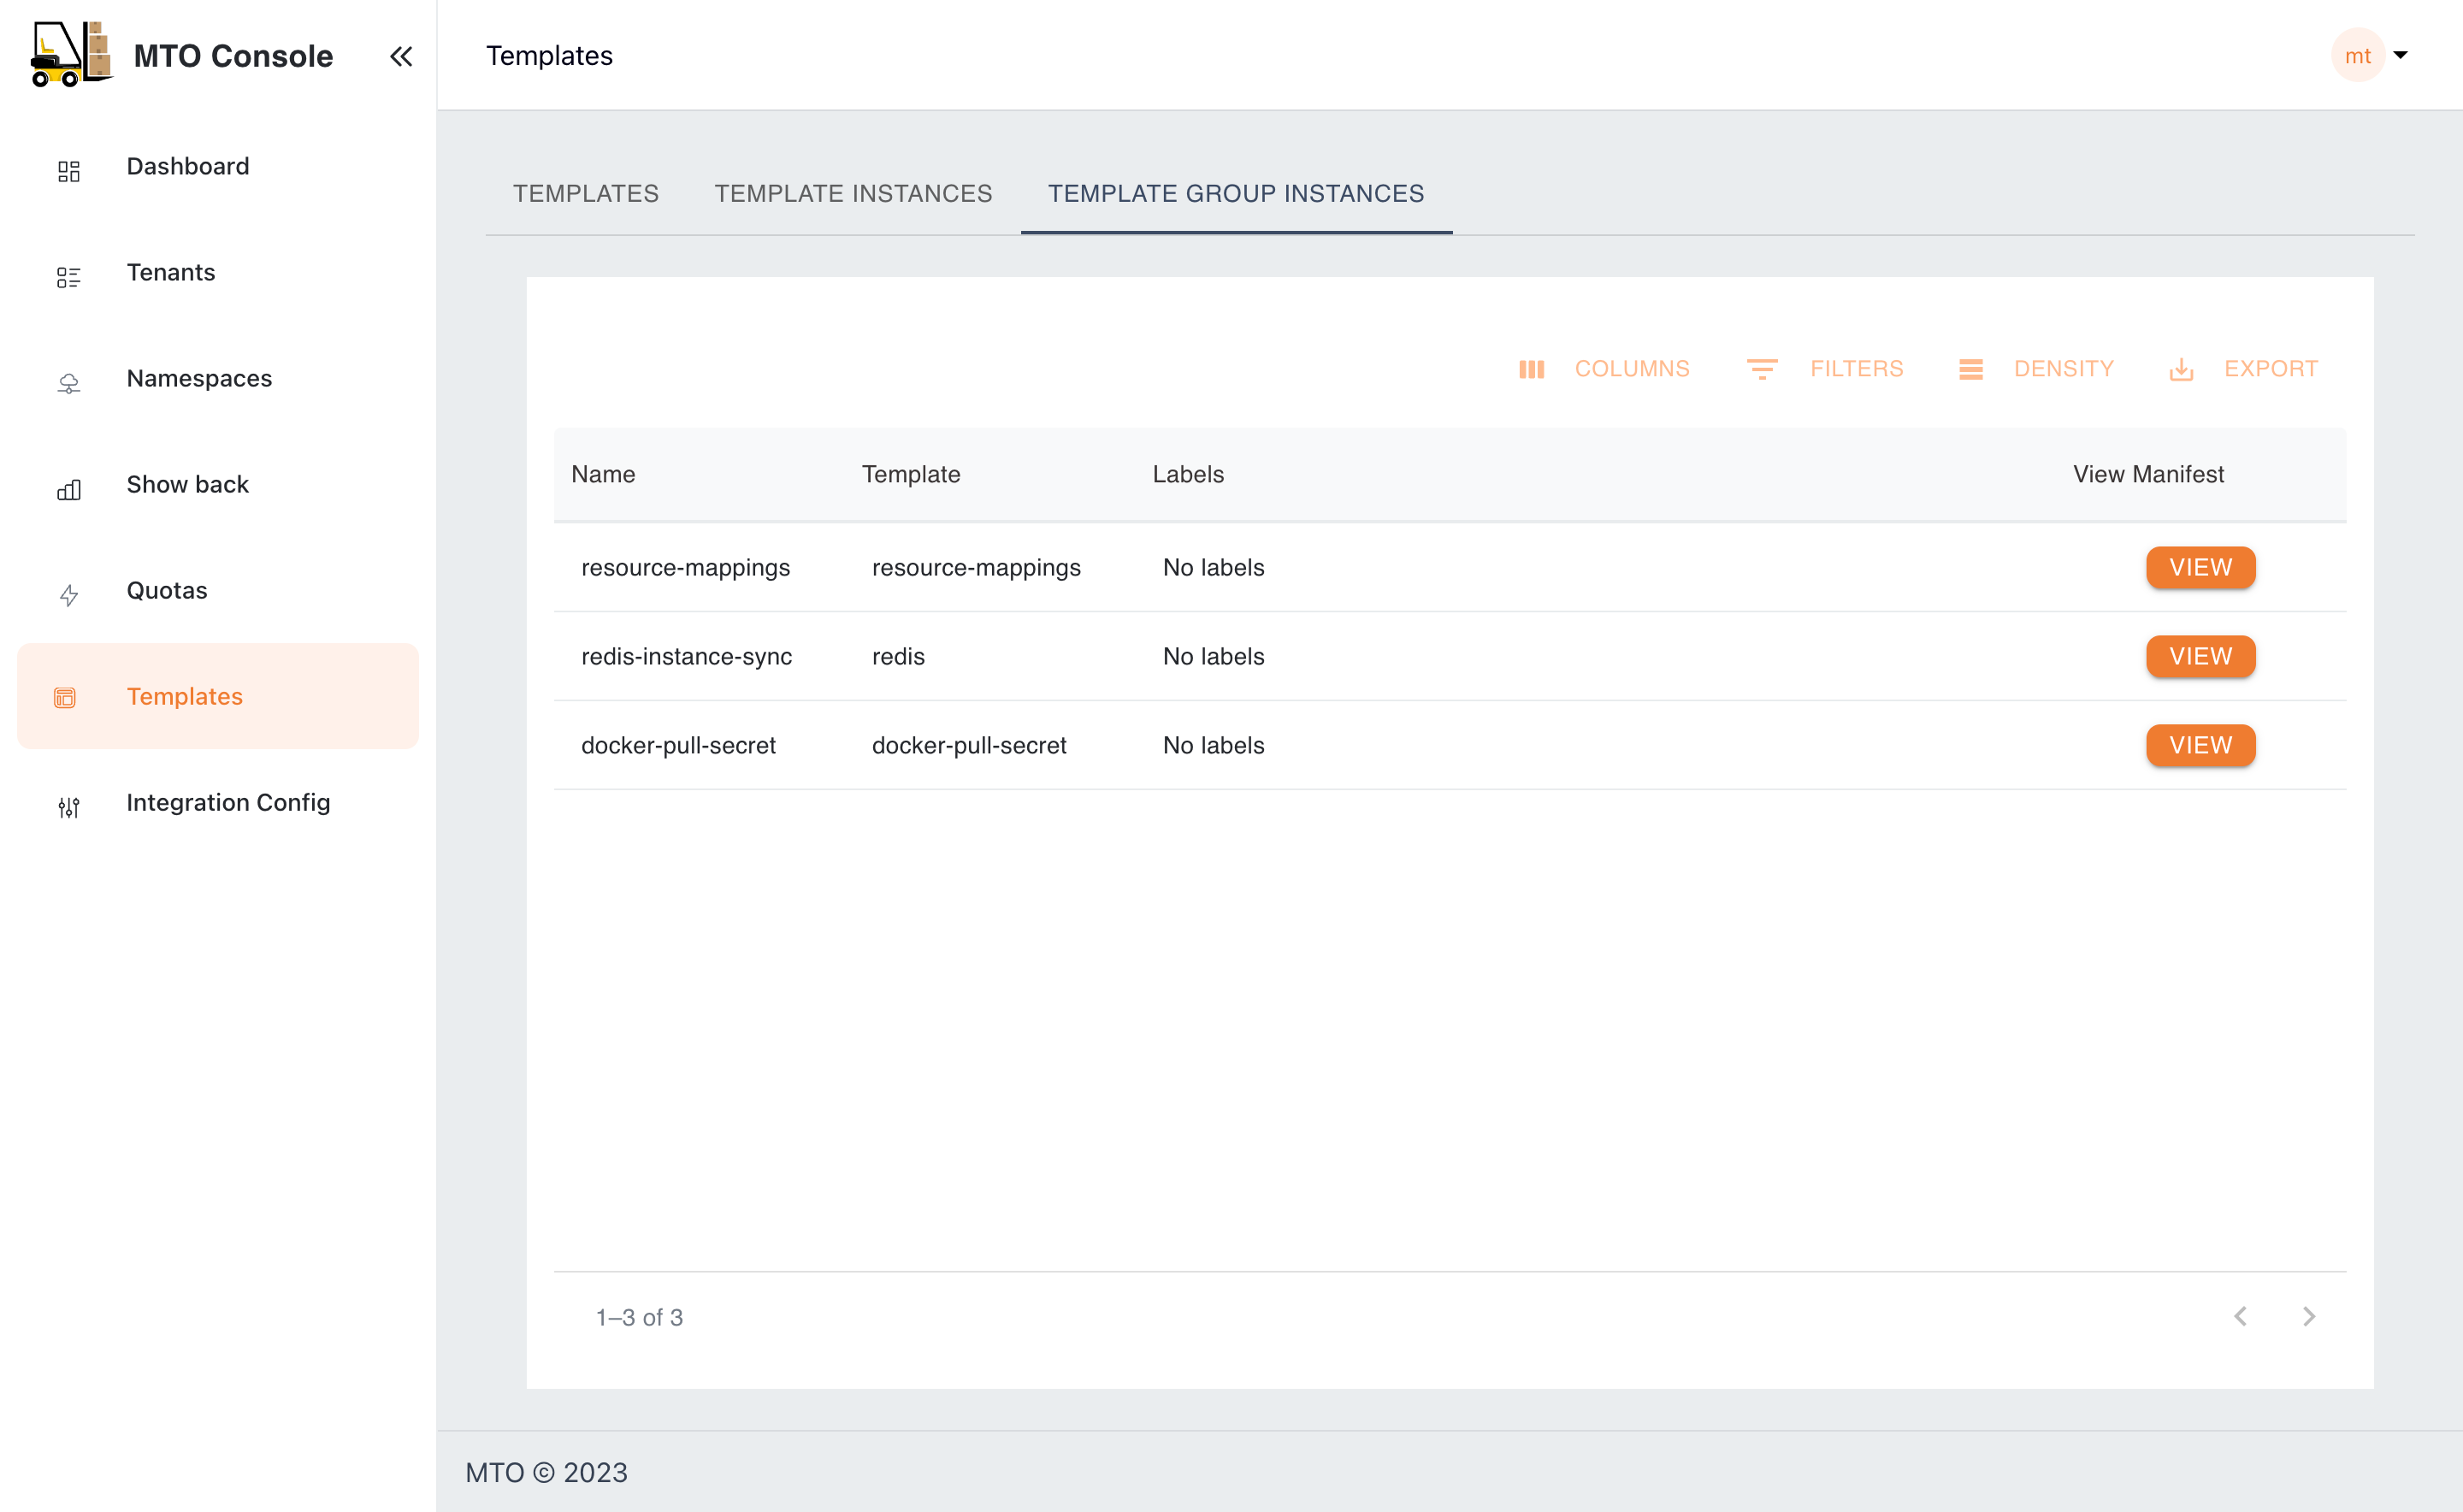
Task: Select the redis-instance-sync name cell
Action: pos(686,656)
